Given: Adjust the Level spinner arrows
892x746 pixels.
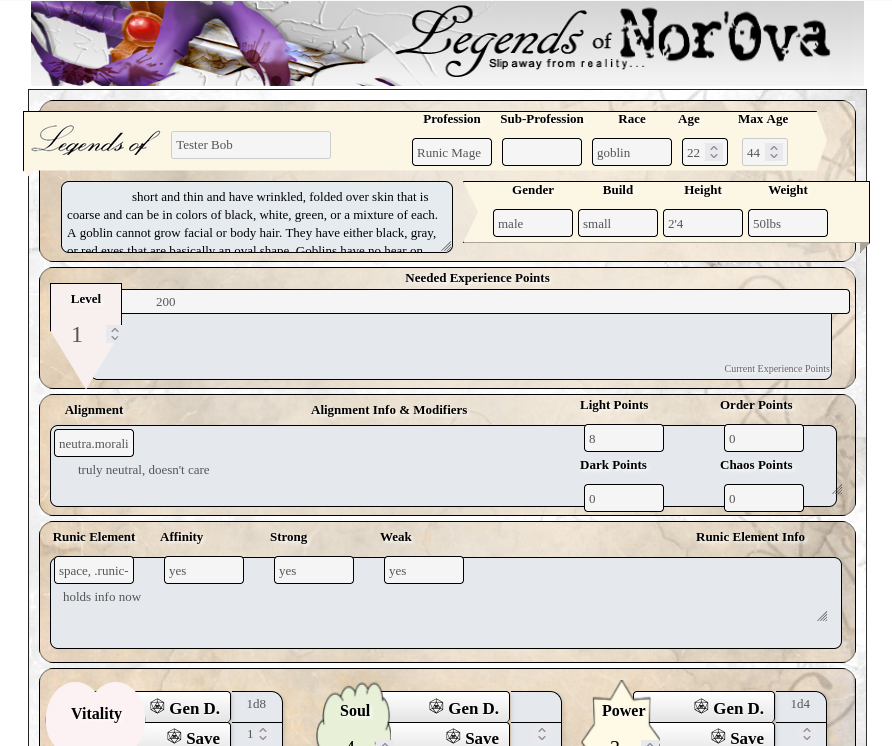Looking at the screenshot, I should [115, 334].
